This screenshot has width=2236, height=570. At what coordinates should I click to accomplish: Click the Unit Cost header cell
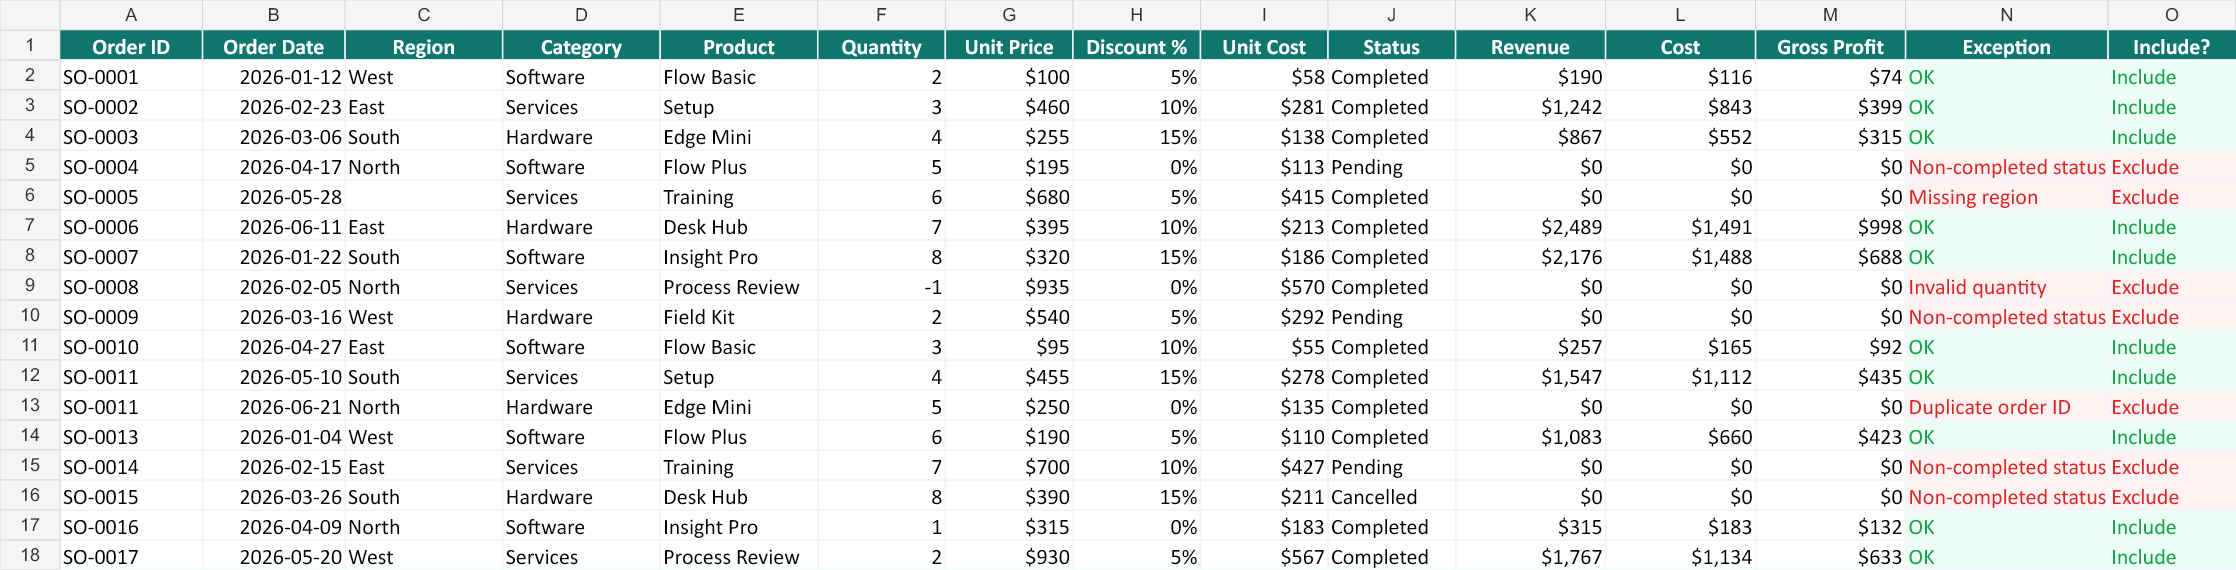click(1264, 46)
